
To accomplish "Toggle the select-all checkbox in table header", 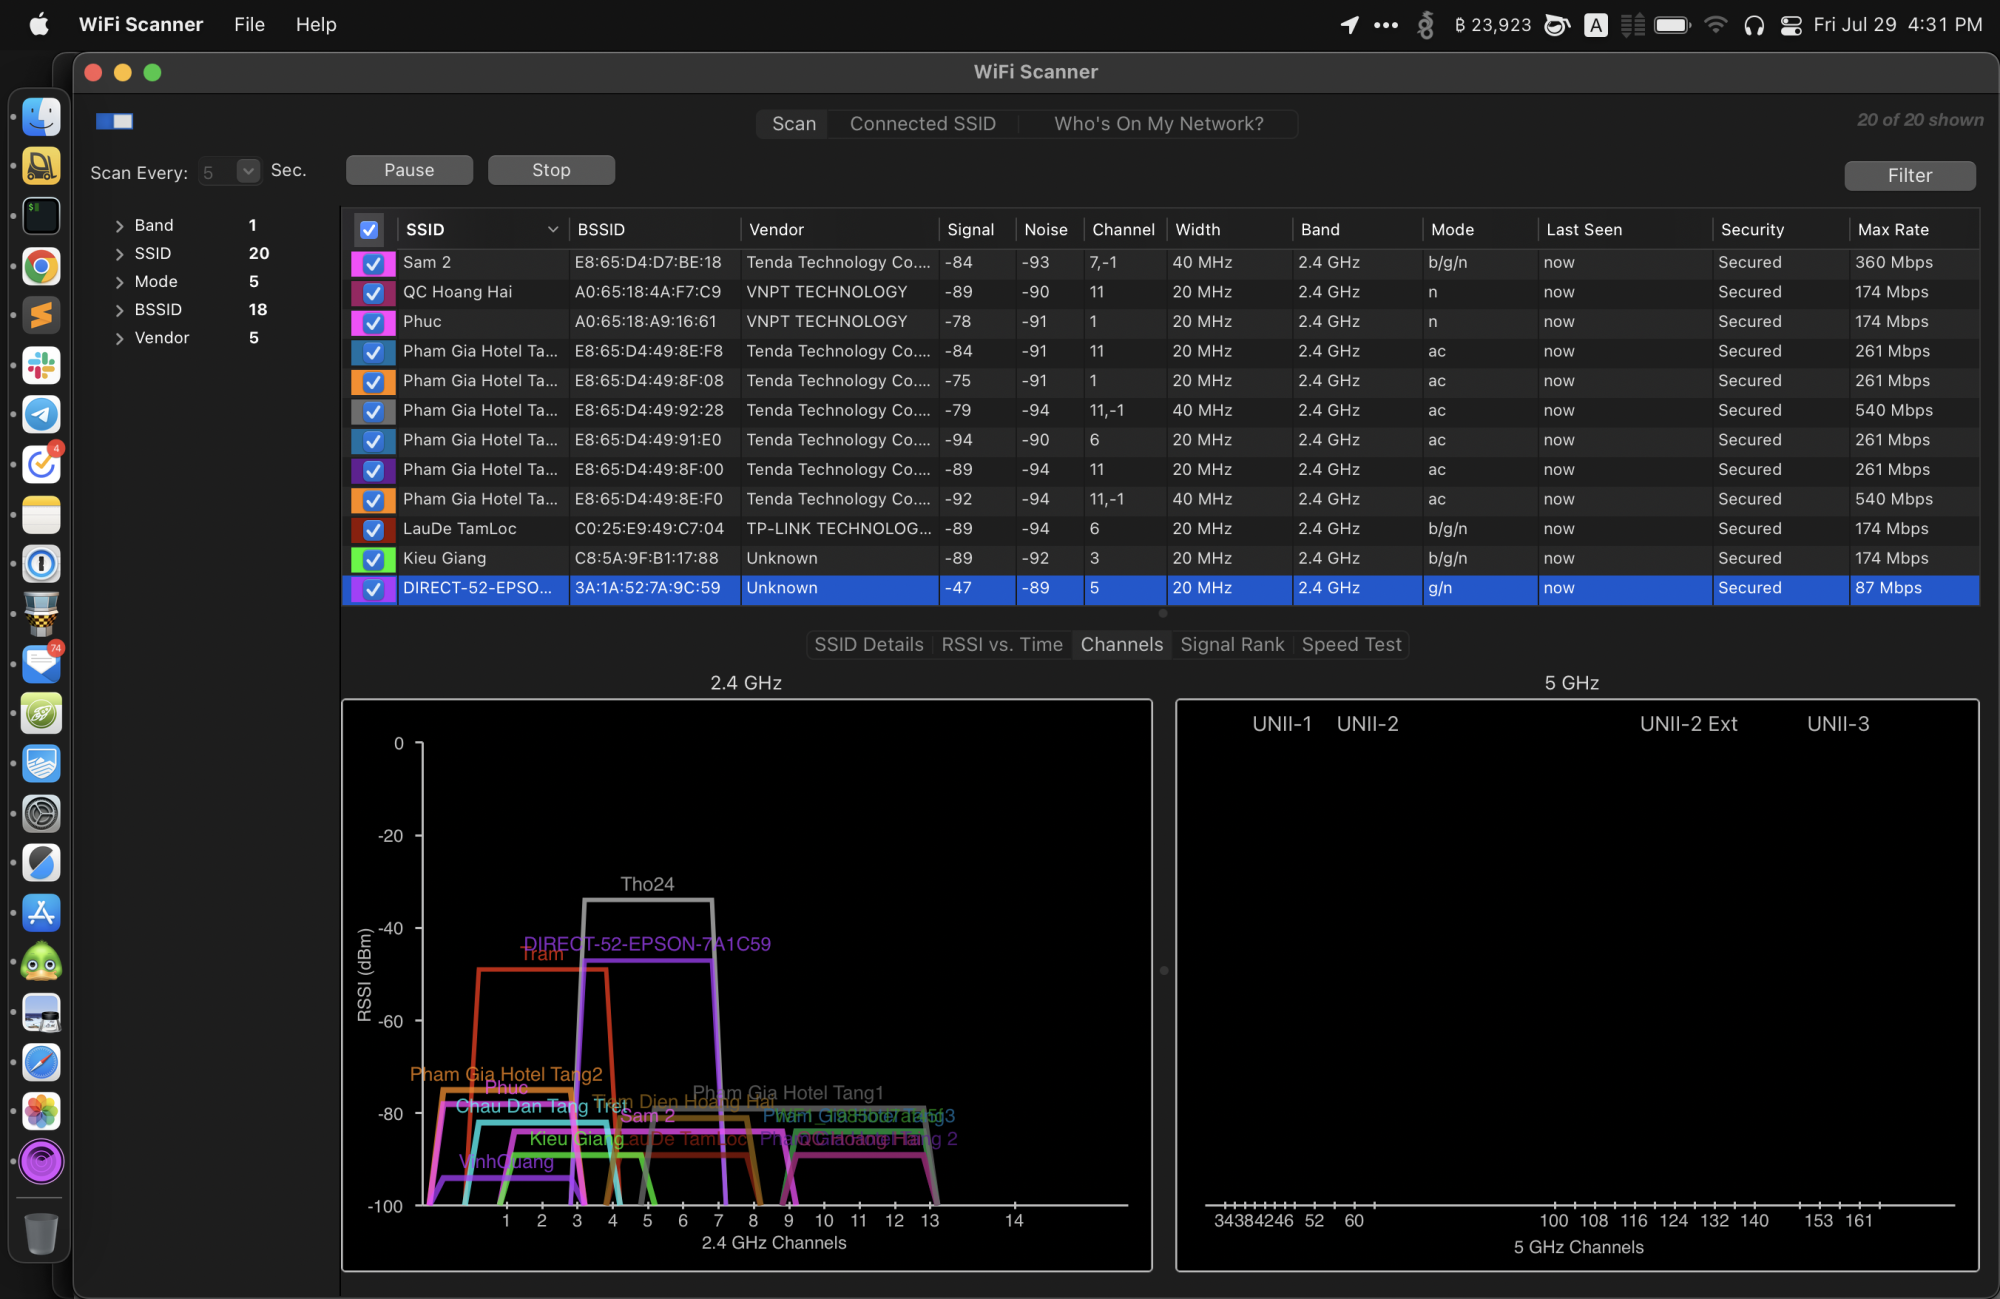I will (x=369, y=230).
